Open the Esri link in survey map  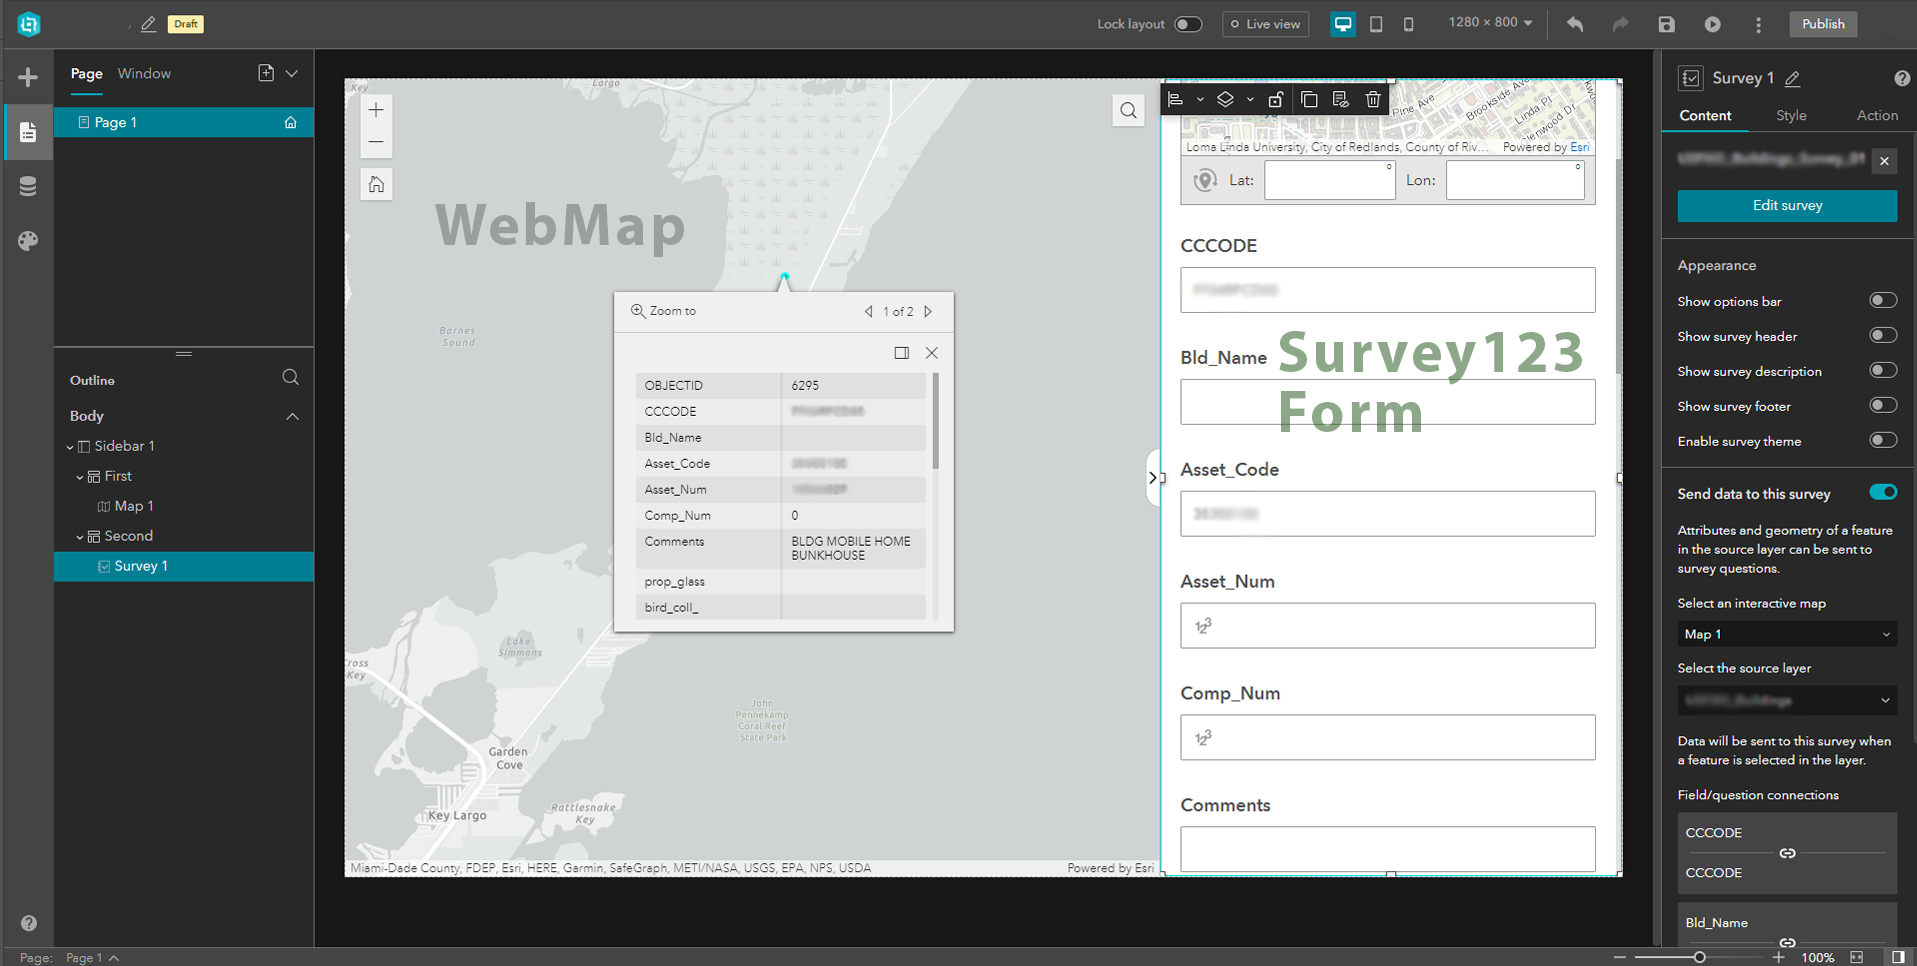point(1580,147)
